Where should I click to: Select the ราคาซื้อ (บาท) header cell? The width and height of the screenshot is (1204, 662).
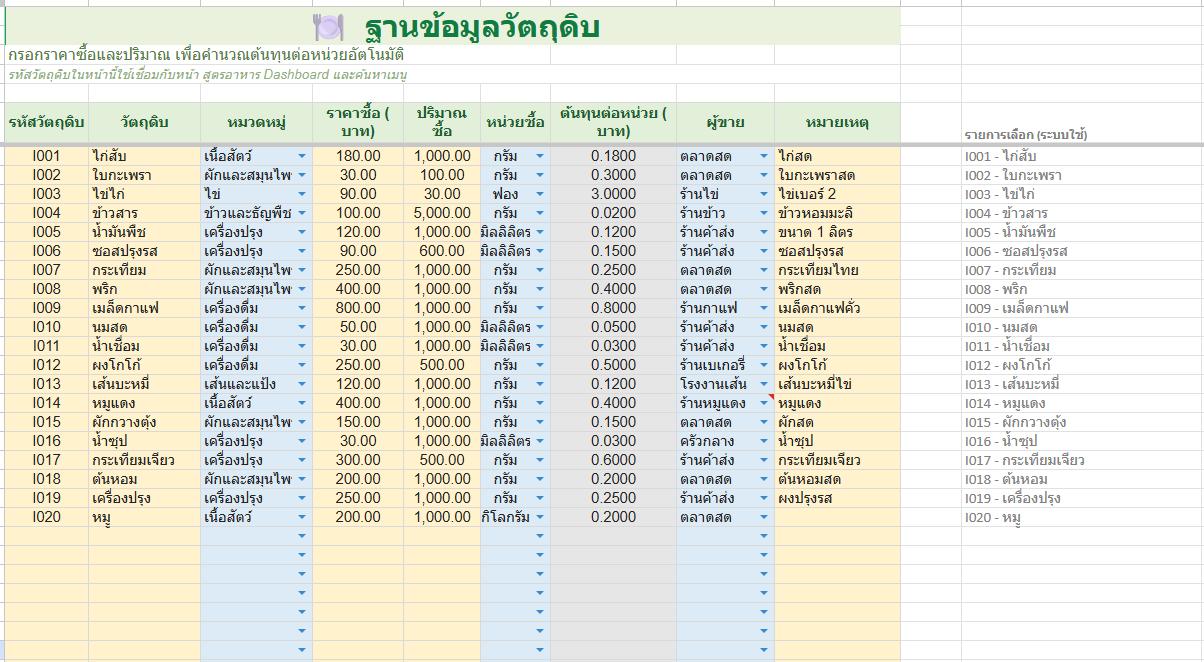(358, 122)
